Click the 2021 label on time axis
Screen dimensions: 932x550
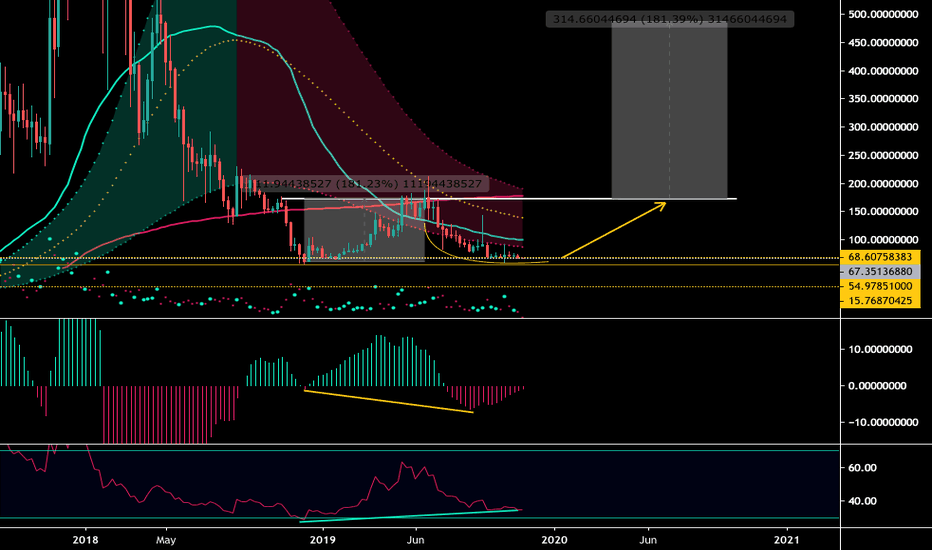click(x=787, y=540)
